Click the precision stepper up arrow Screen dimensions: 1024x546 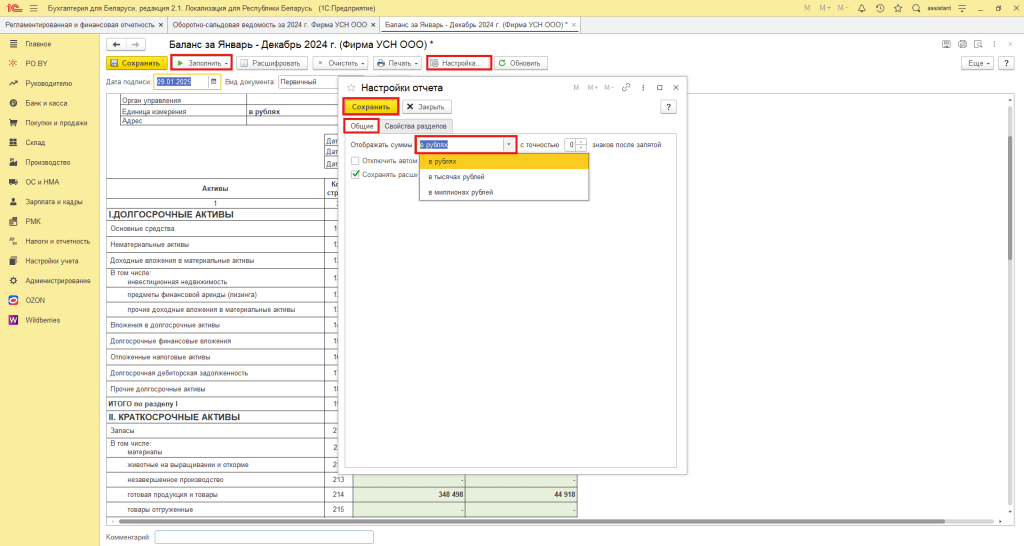click(581, 142)
